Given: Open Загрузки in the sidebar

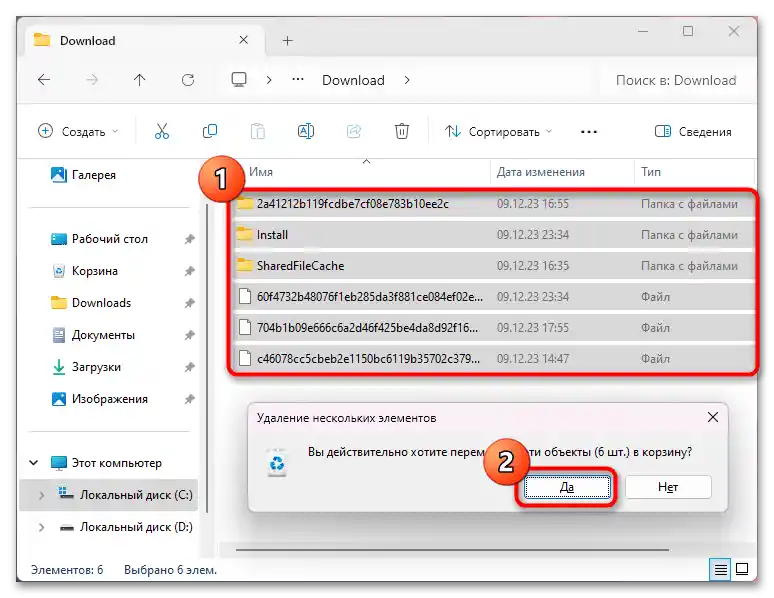Looking at the screenshot, I should coord(86,367).
